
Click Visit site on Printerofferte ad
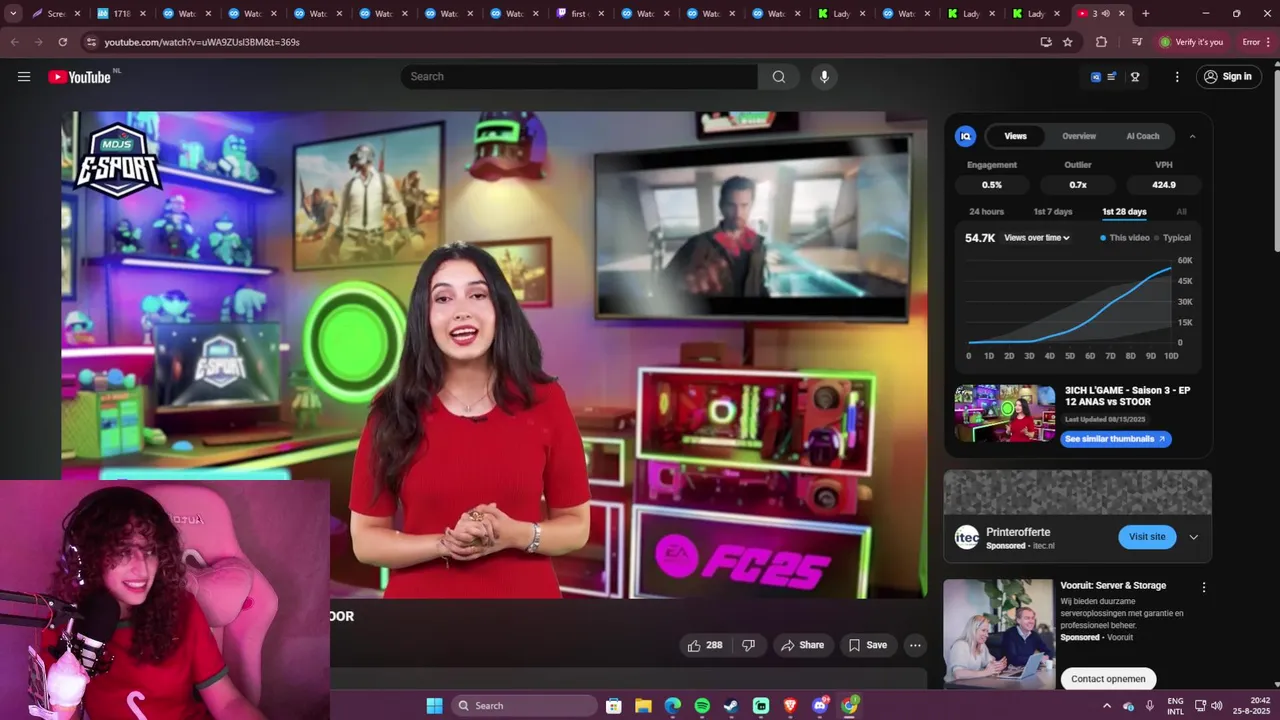1147,537
